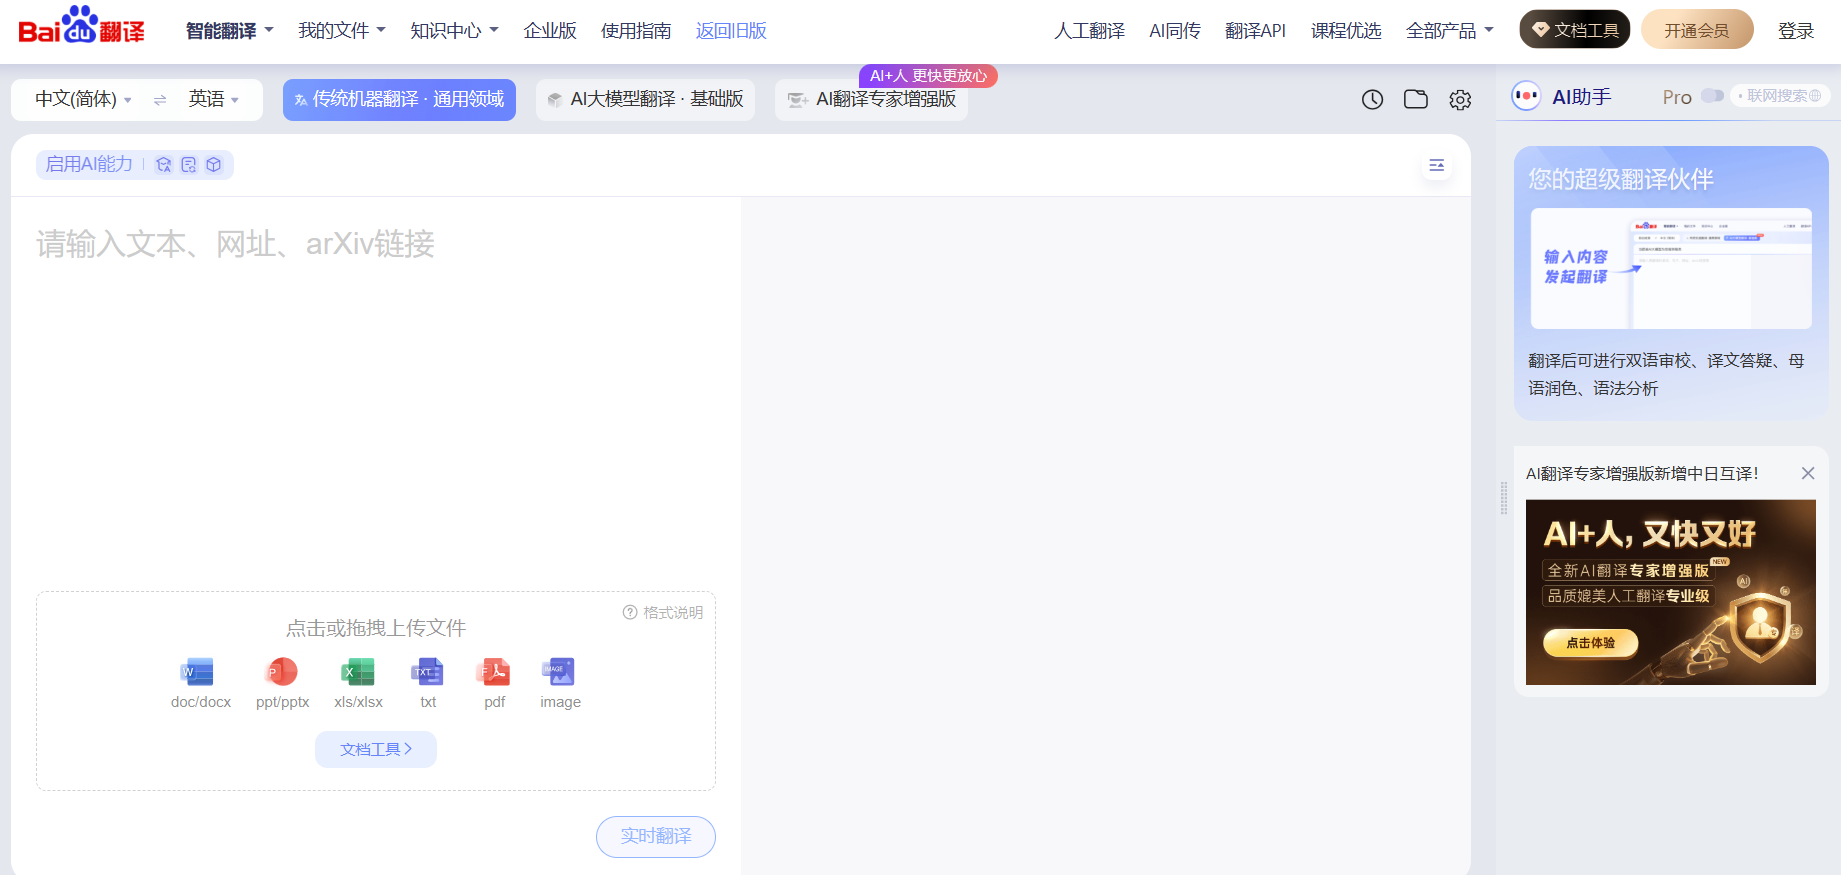Image resolution: width=1841 pixels, height=875 pixels.
Task: Click the 开通会员 membership button
Action: [x=1696, y=30]
